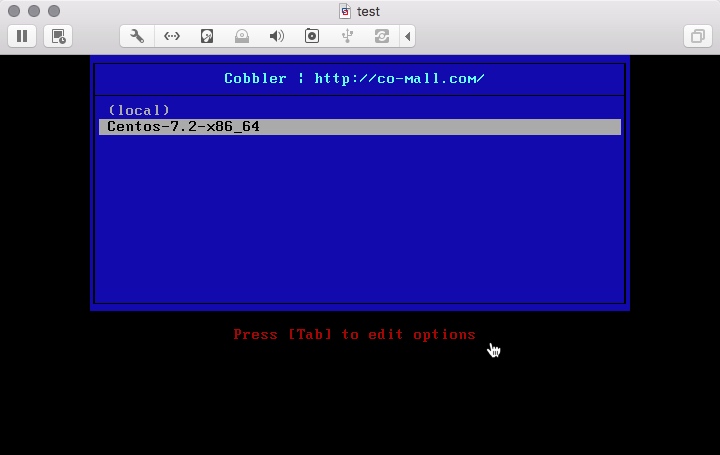Click the Cobbler http://co-mall.com/ title text

(x=354, y=79)
